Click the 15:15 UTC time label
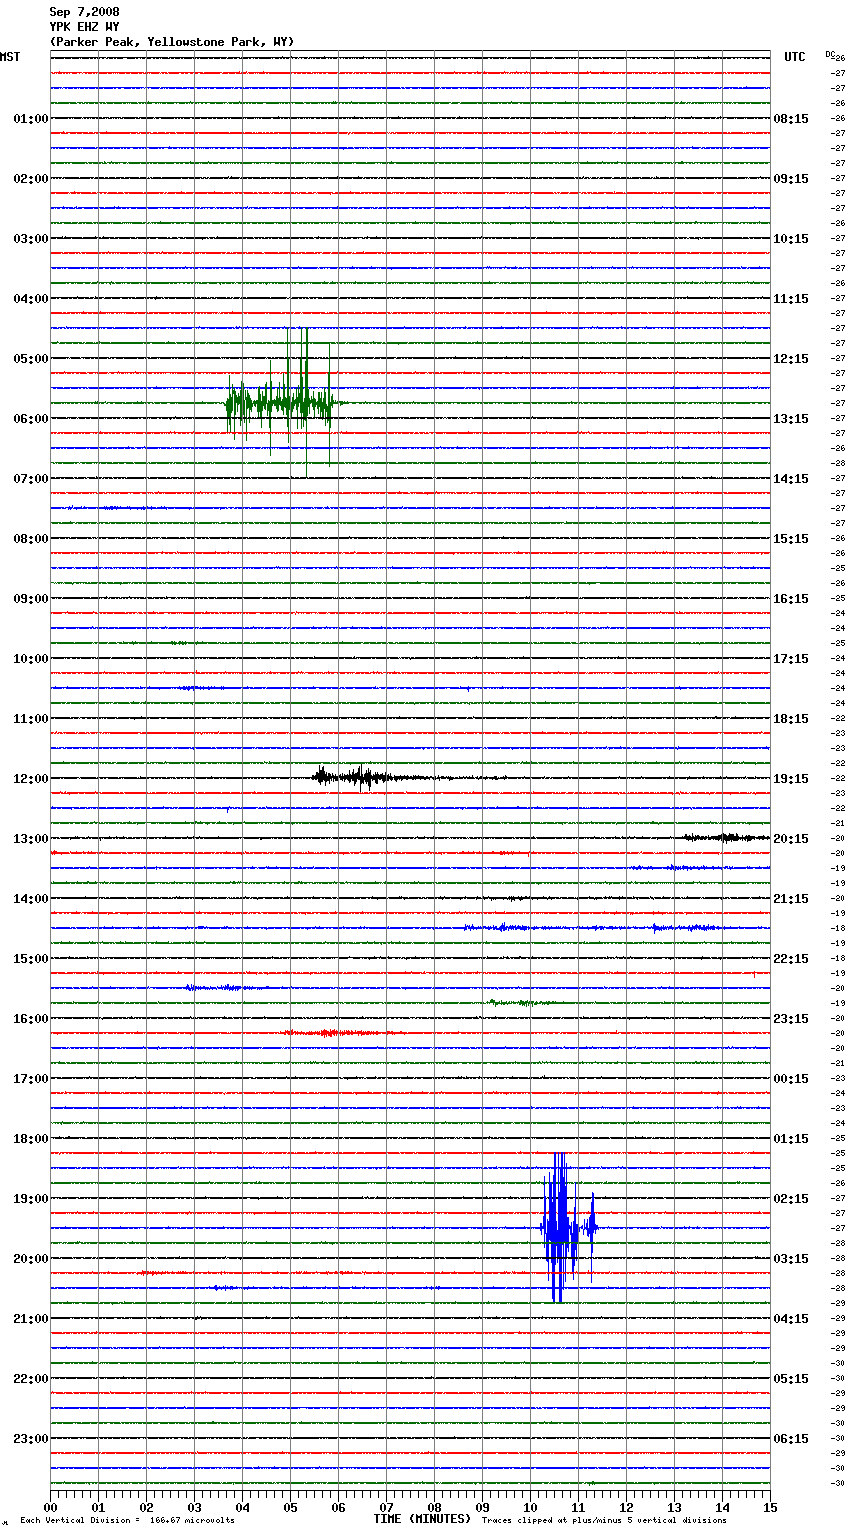Viewport: 850px width, 1534px height. pos(791,539)
